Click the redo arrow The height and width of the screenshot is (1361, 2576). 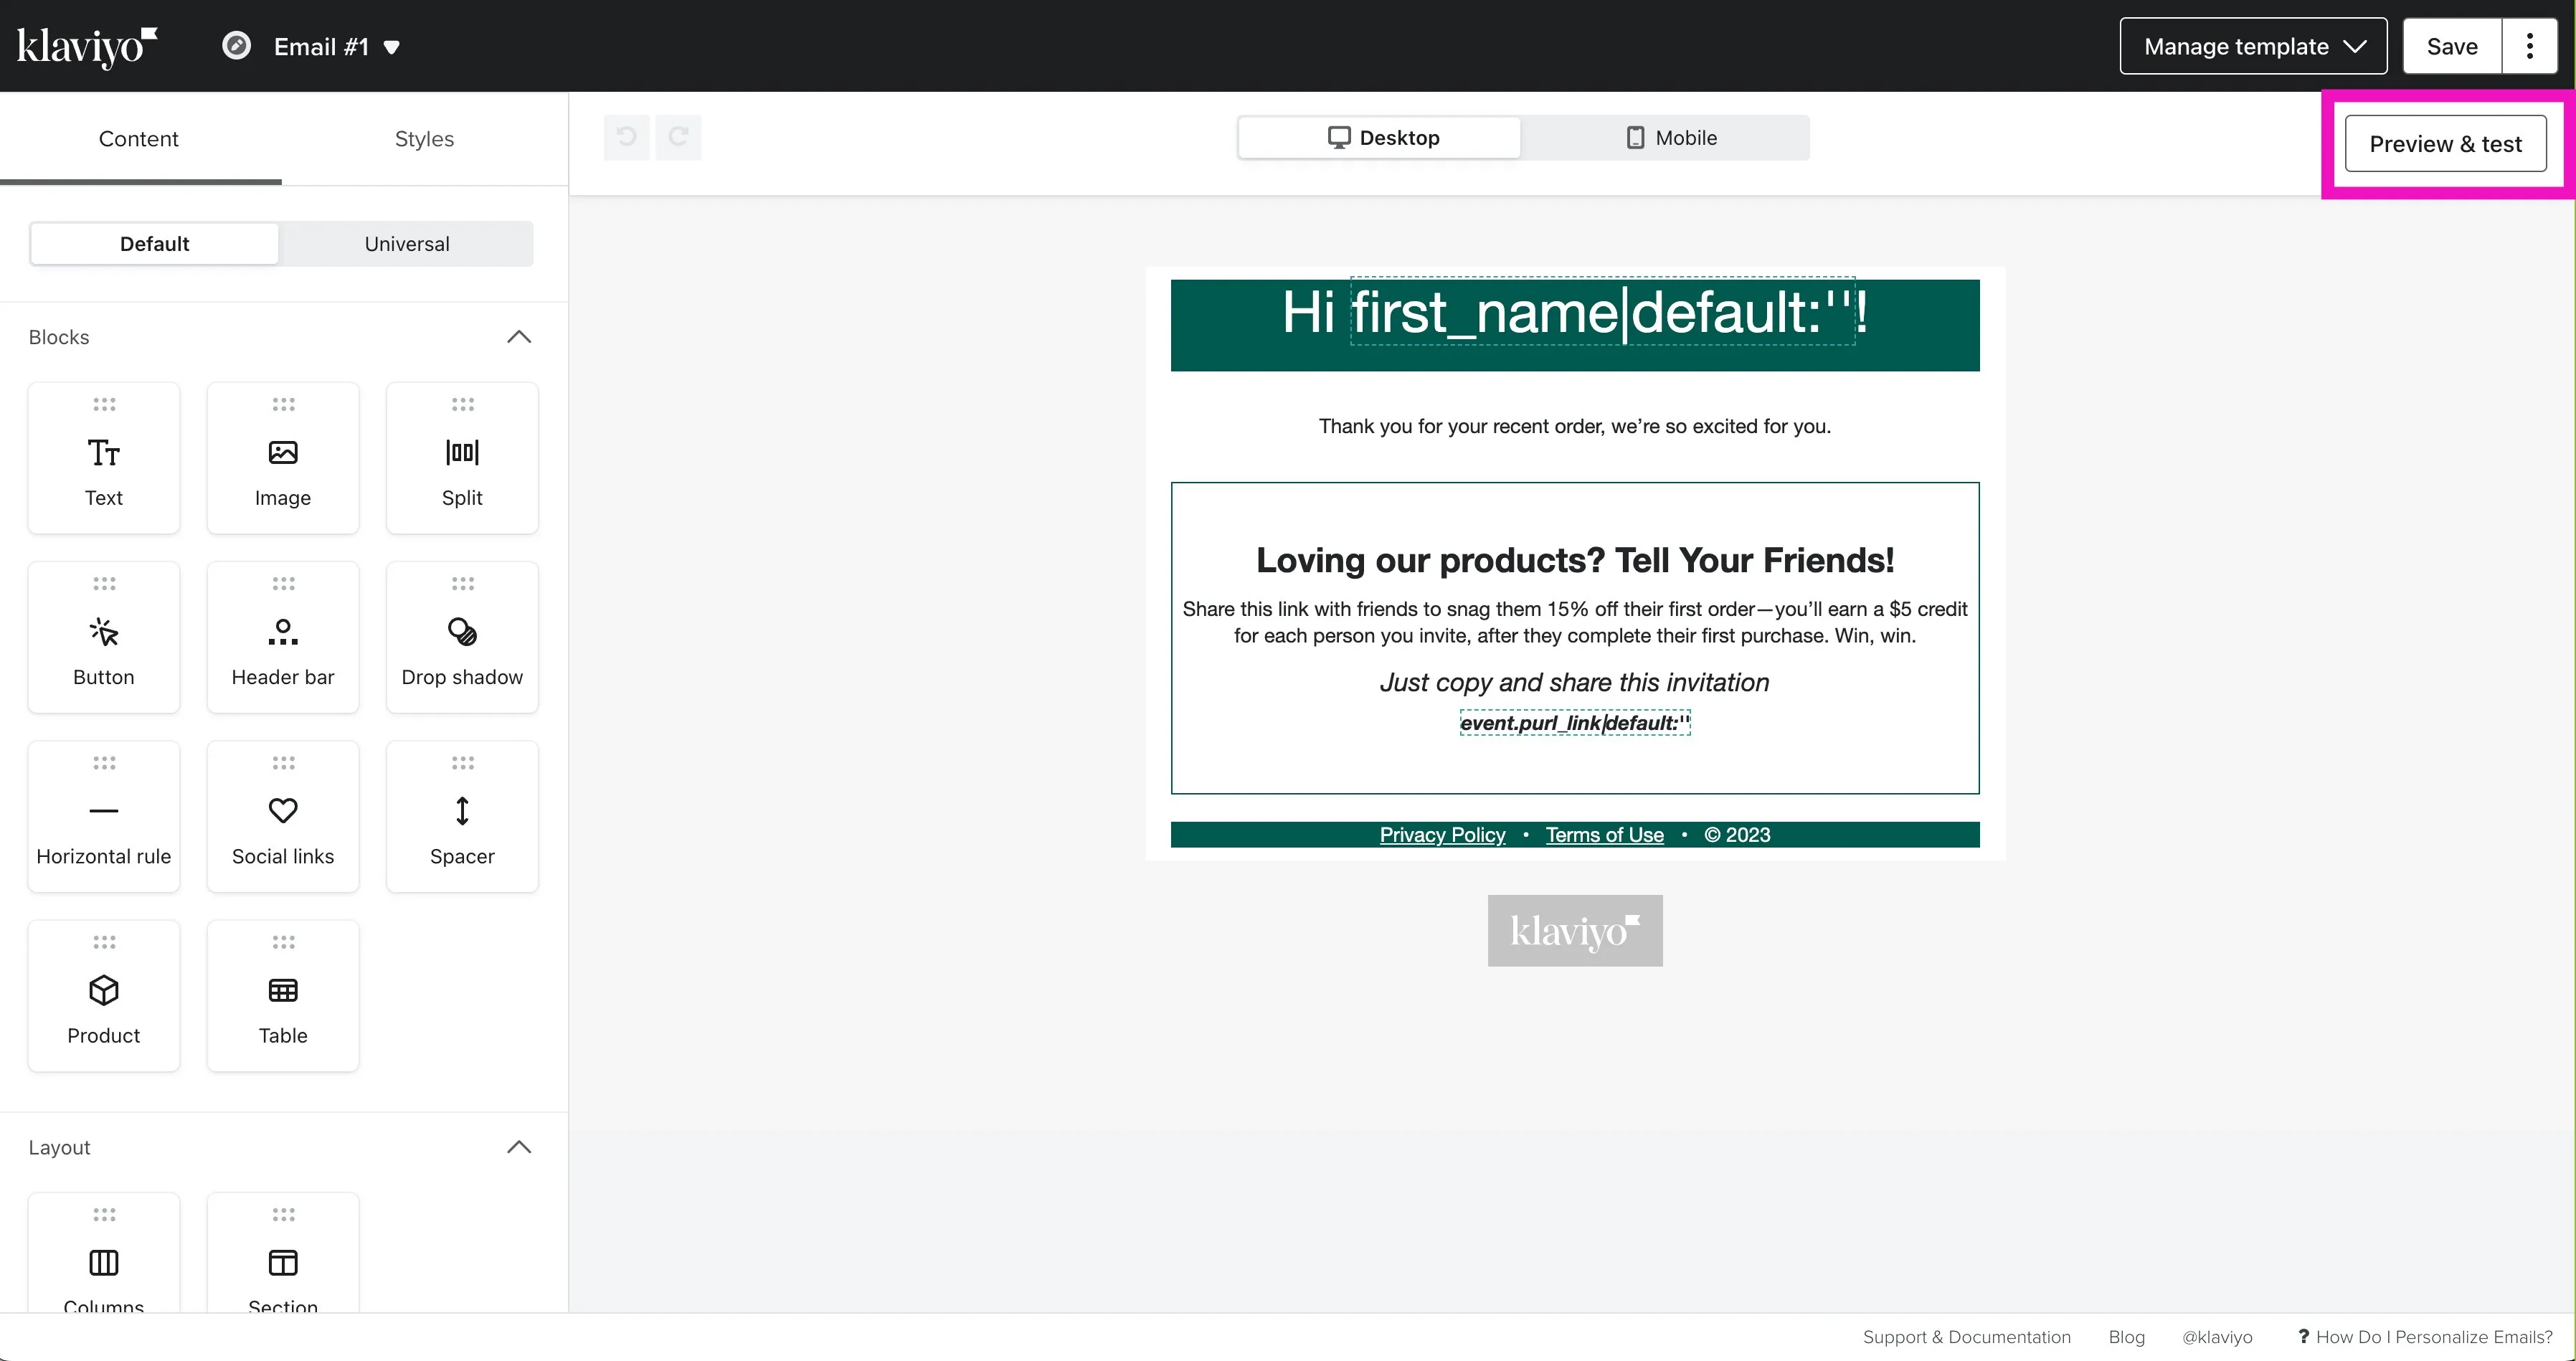coord(678,137)
